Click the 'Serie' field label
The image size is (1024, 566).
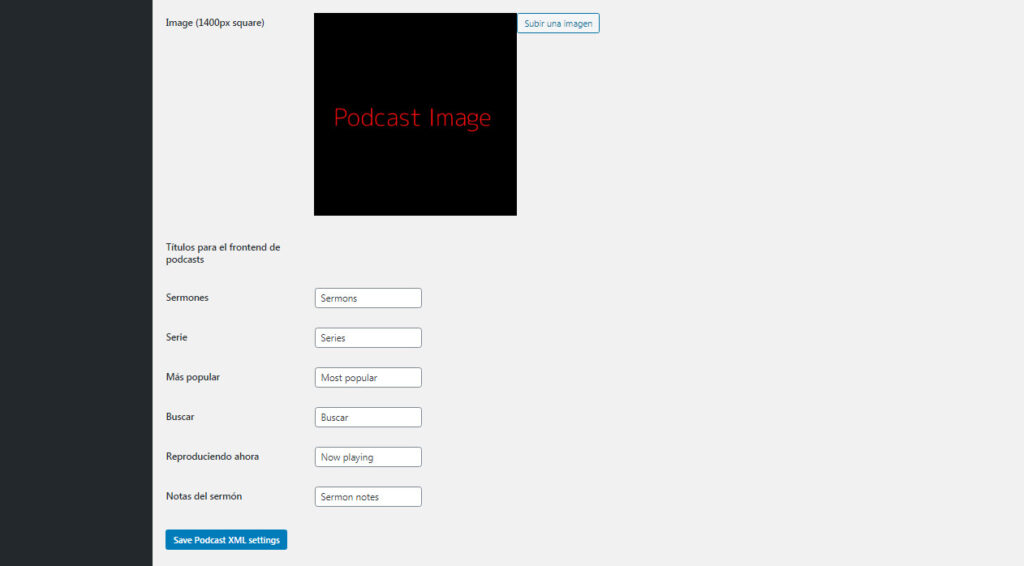pyautogui.click(x=177, y=338)
